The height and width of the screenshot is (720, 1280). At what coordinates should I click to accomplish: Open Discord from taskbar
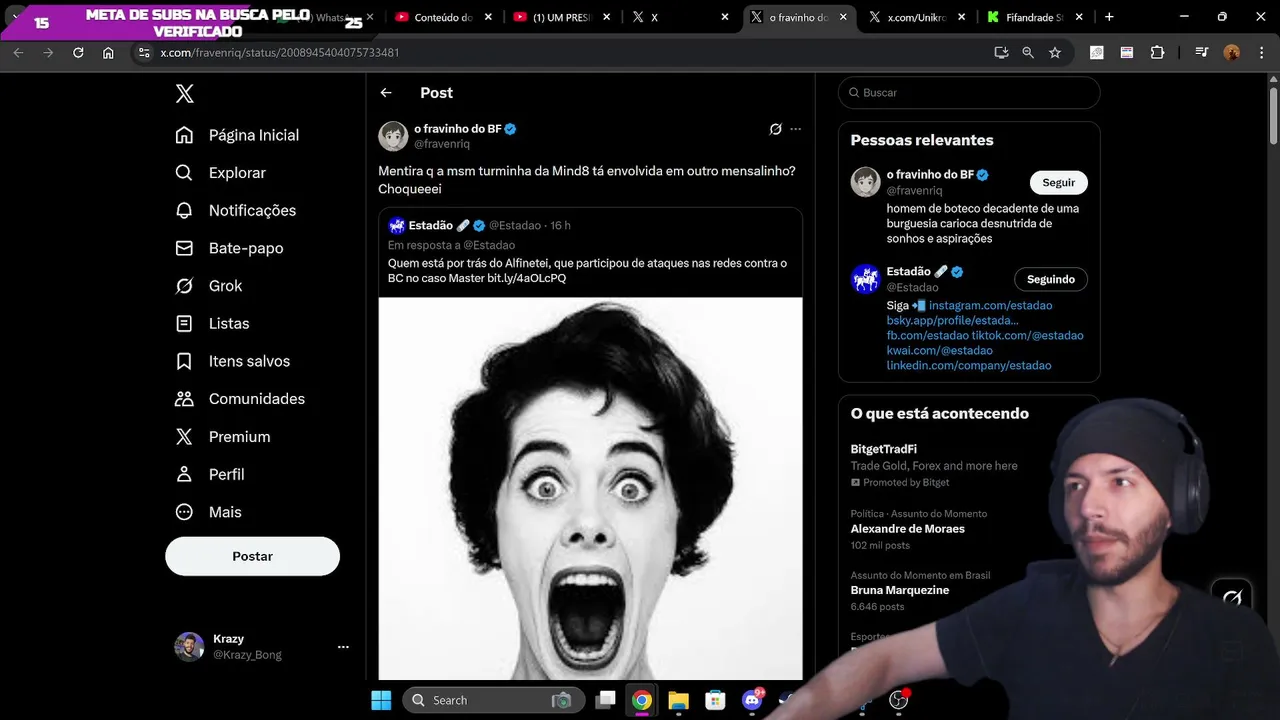click(x=752, y=700)
